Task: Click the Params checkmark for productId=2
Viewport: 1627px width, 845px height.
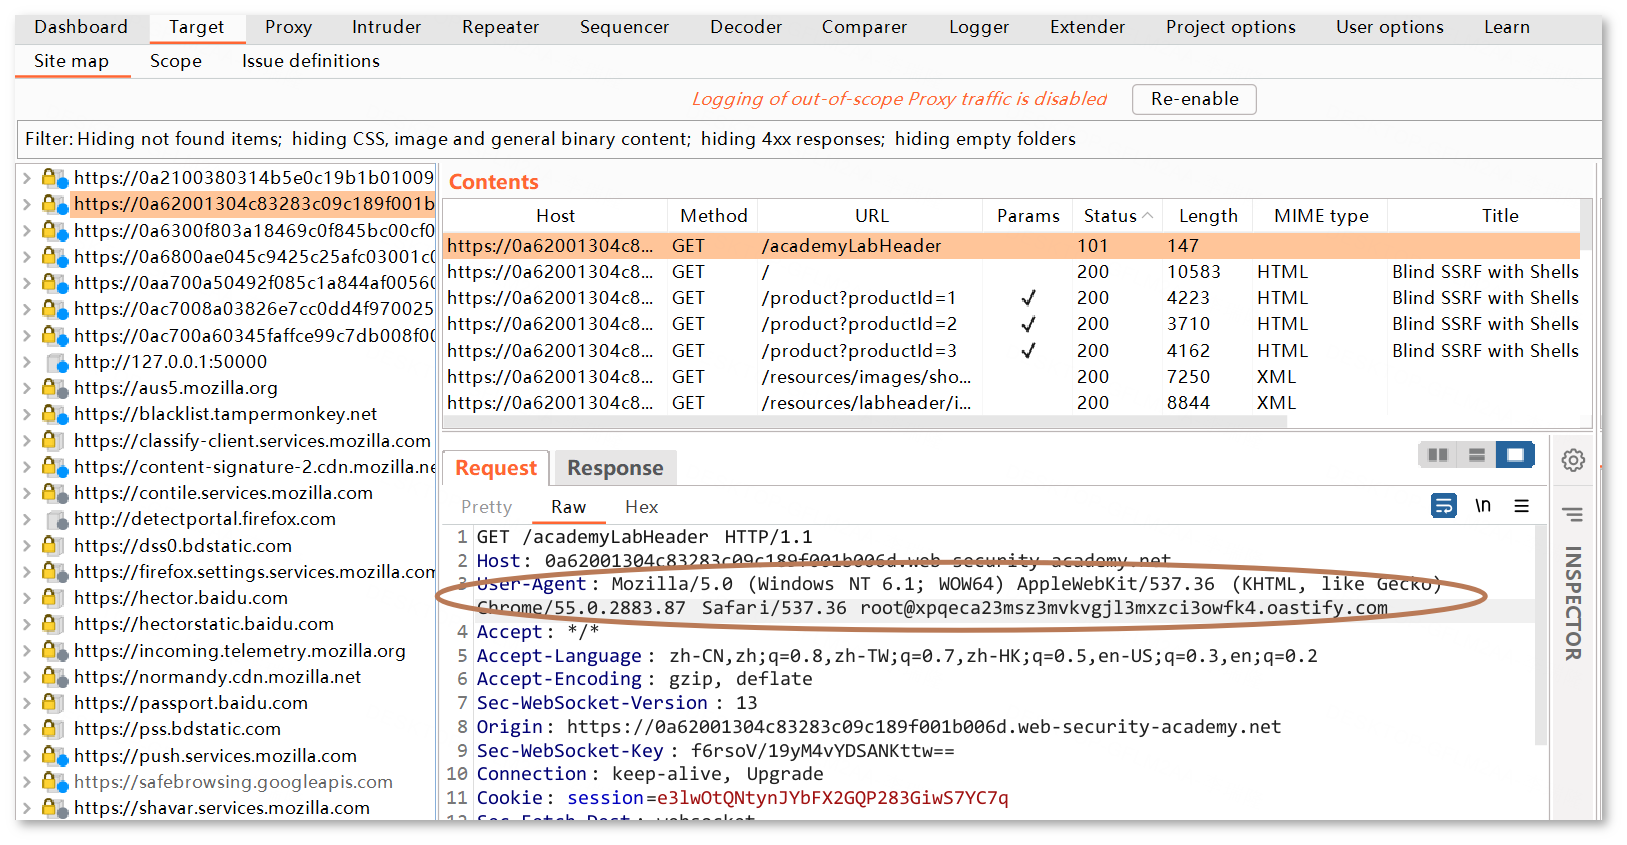Action: point(1028,324)
